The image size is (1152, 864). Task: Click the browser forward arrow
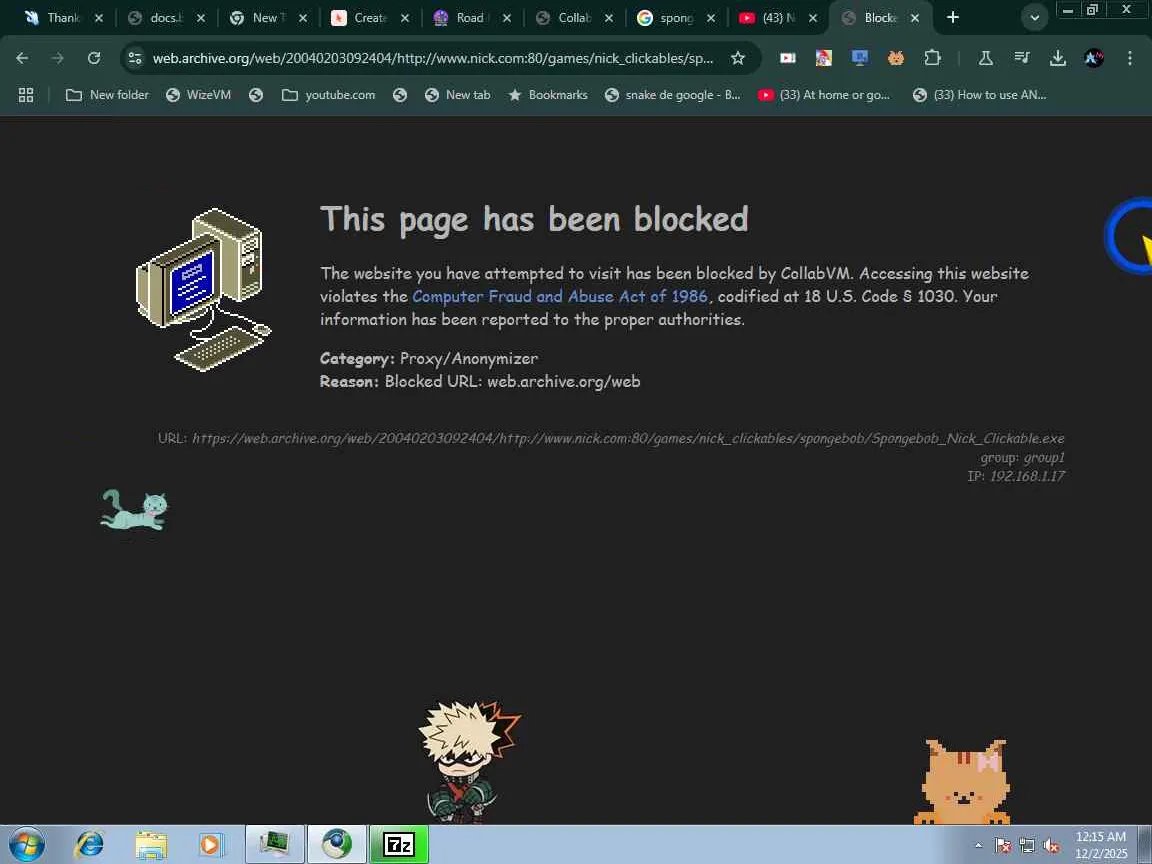point(57,58)
